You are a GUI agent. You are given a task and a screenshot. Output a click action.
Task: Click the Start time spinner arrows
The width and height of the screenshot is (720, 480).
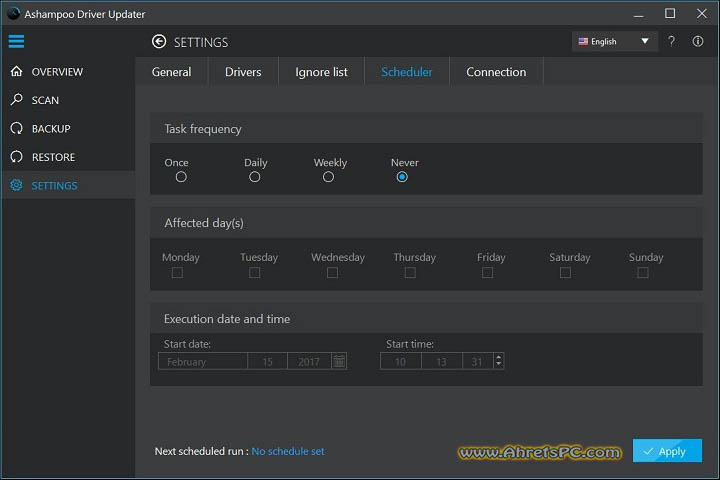click(499, 361)
